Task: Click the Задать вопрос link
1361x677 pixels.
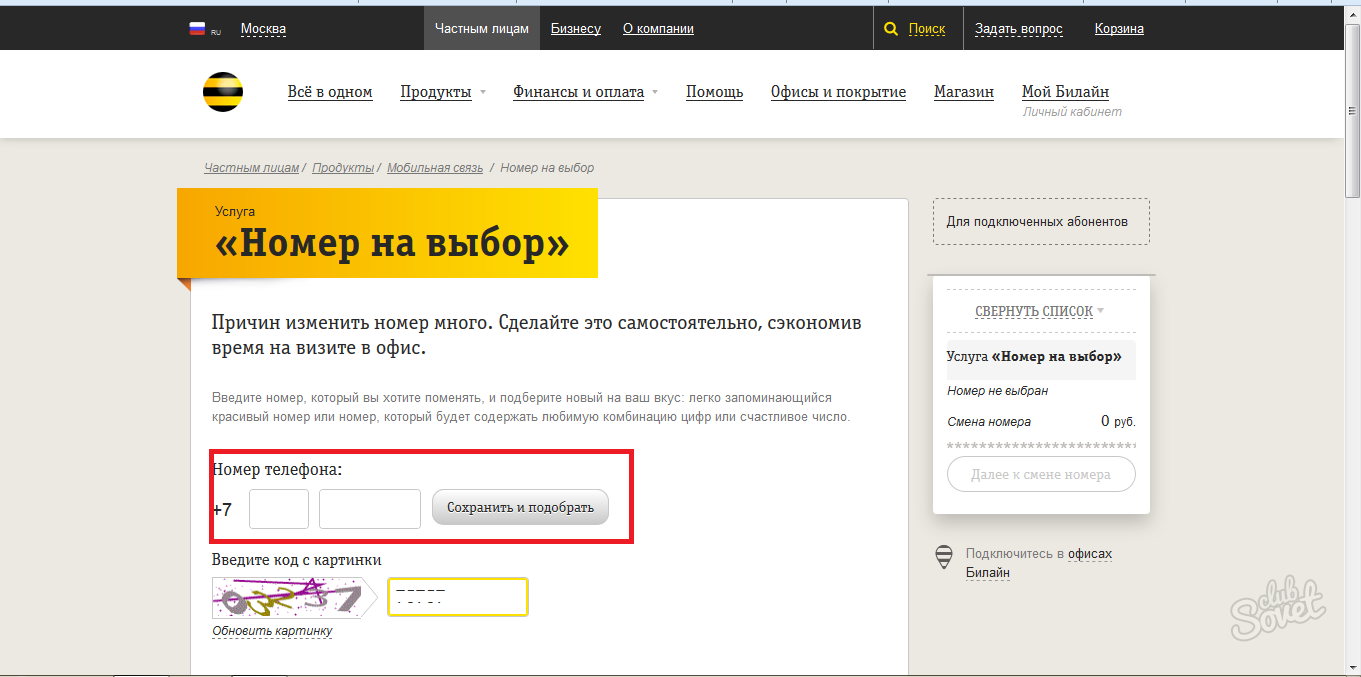Action: pyautogui.click(x=1019, y=29)
